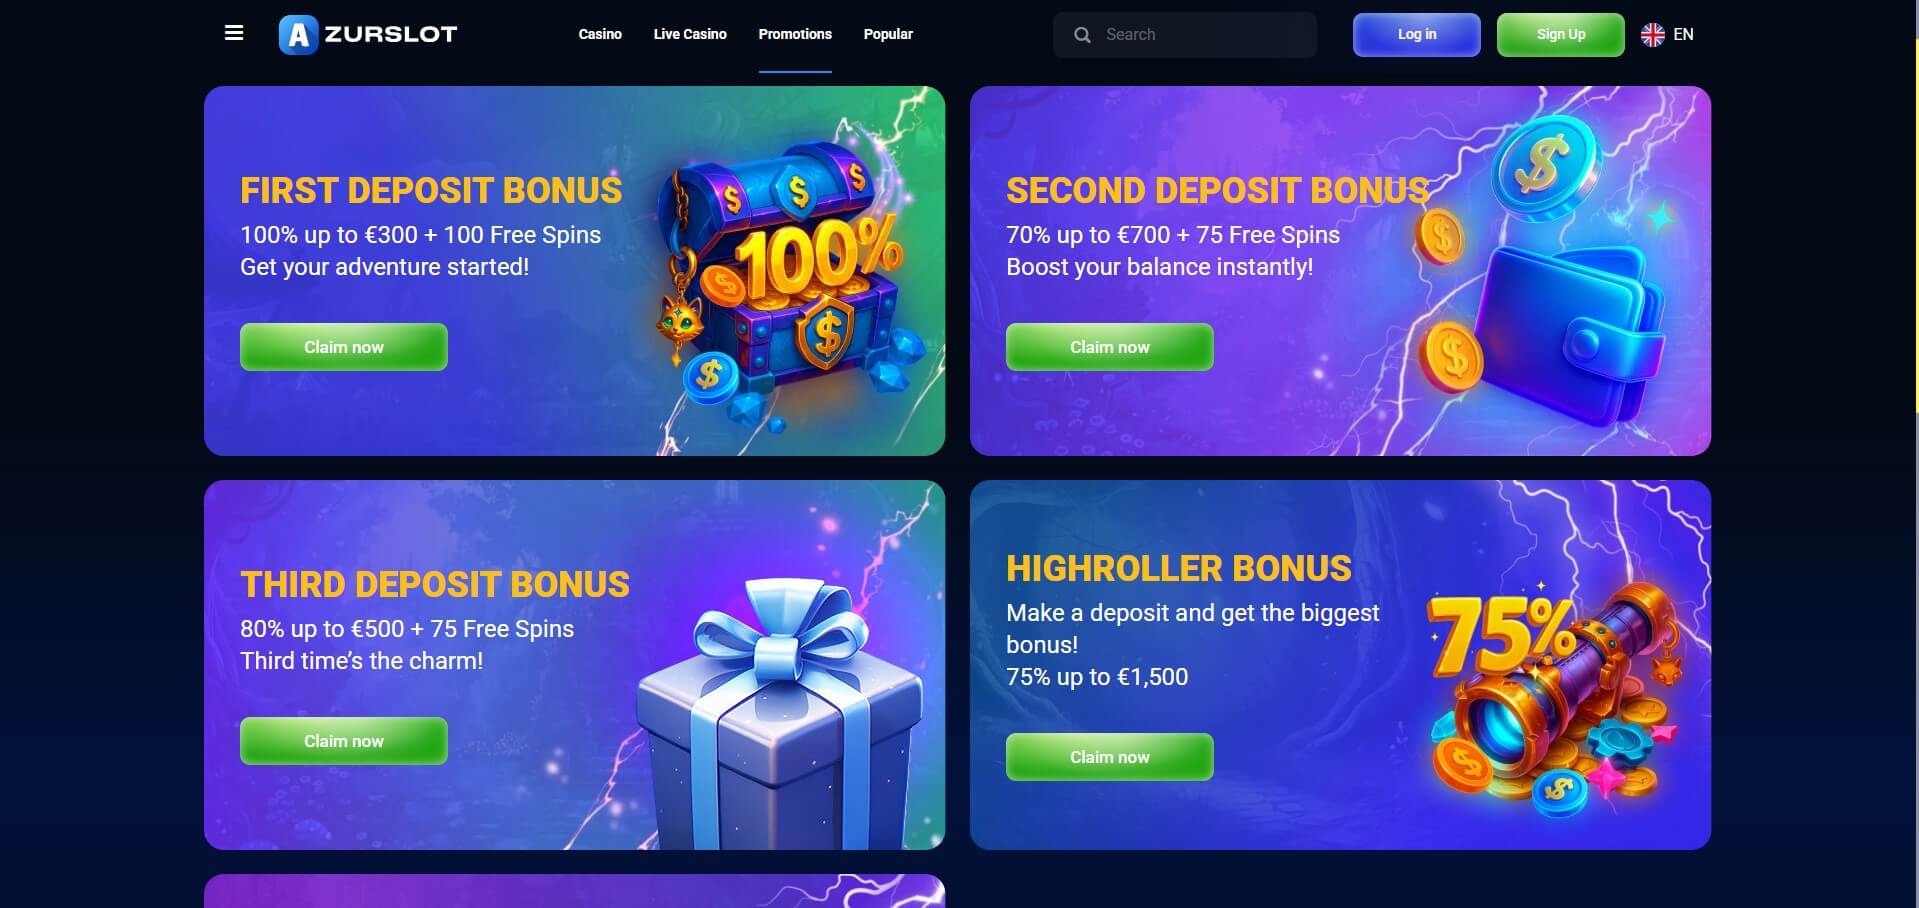Claim the Second Deposit Bonus
1919x908 pixels.
[x=1110, y=347]
